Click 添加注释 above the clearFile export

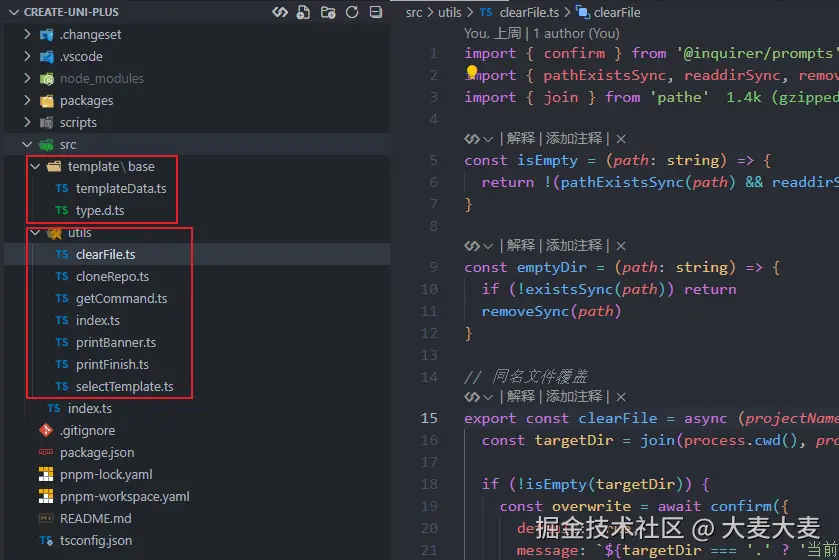click(574, 396)
